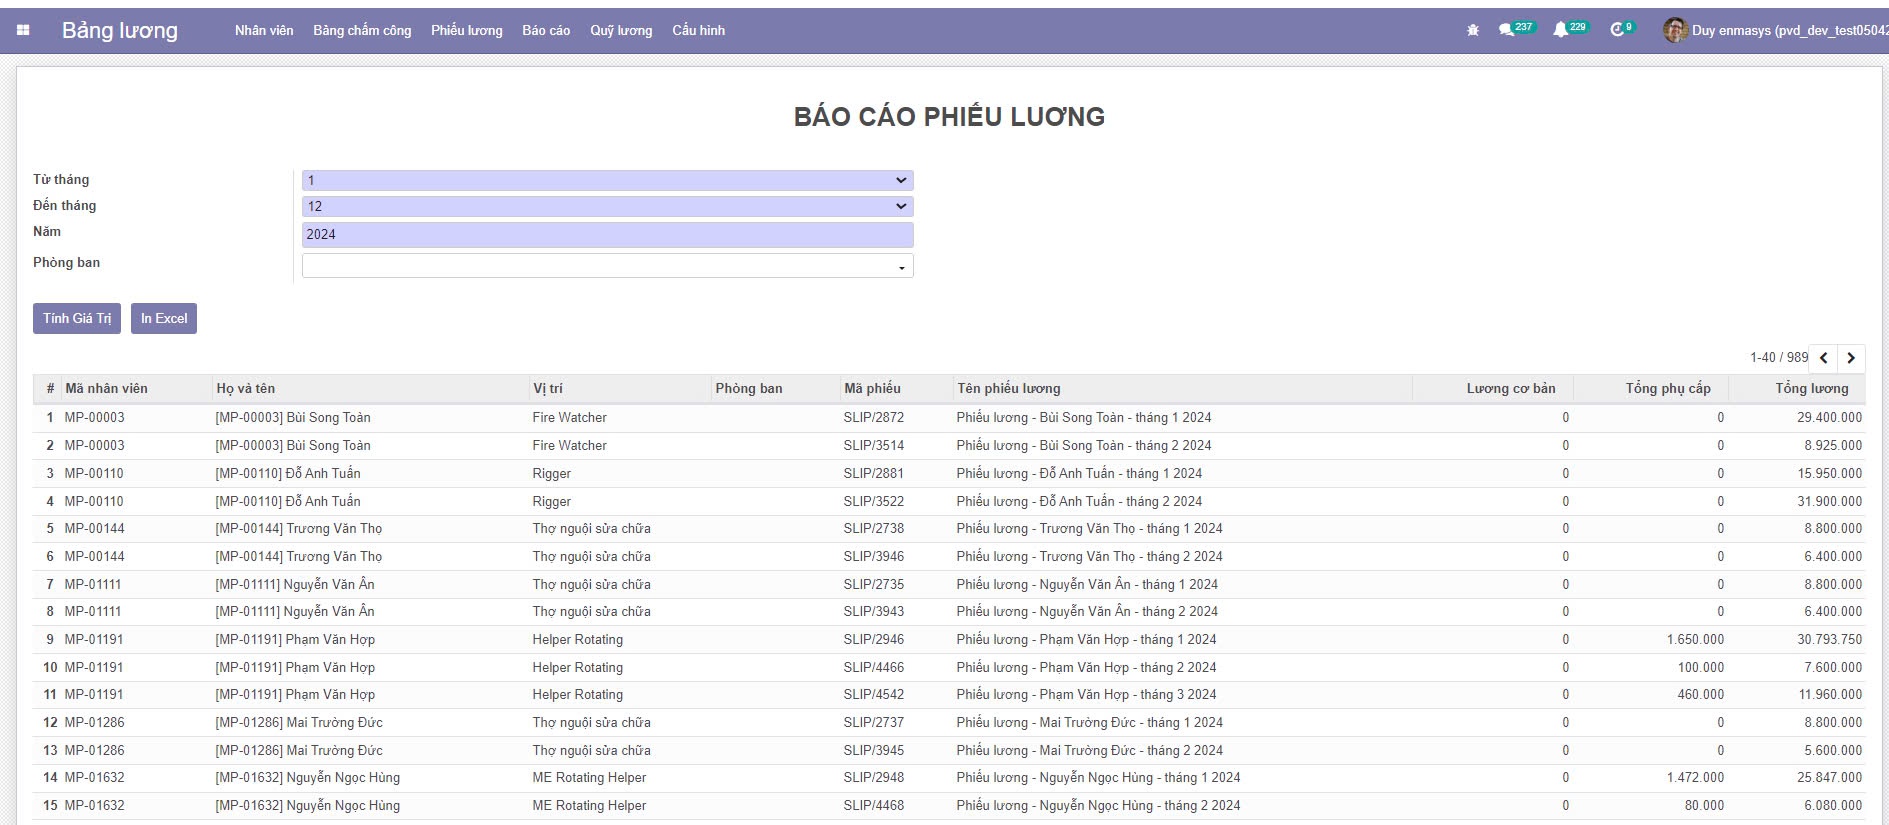
Task: Expand the Đến tháng dropdown
Action: 607,206
